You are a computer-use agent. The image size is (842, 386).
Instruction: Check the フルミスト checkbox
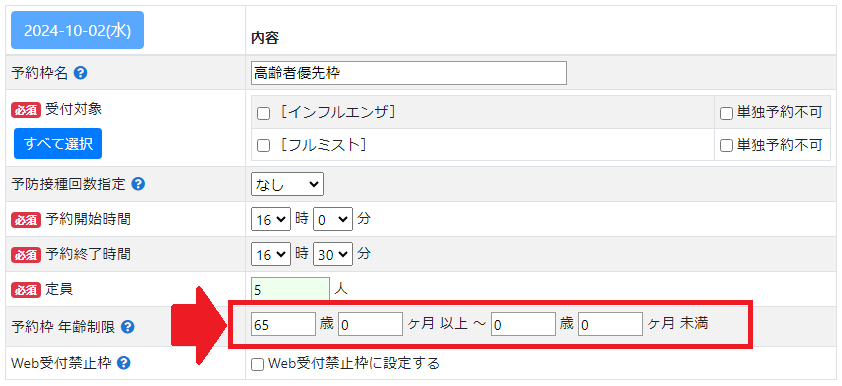[263, 145]
